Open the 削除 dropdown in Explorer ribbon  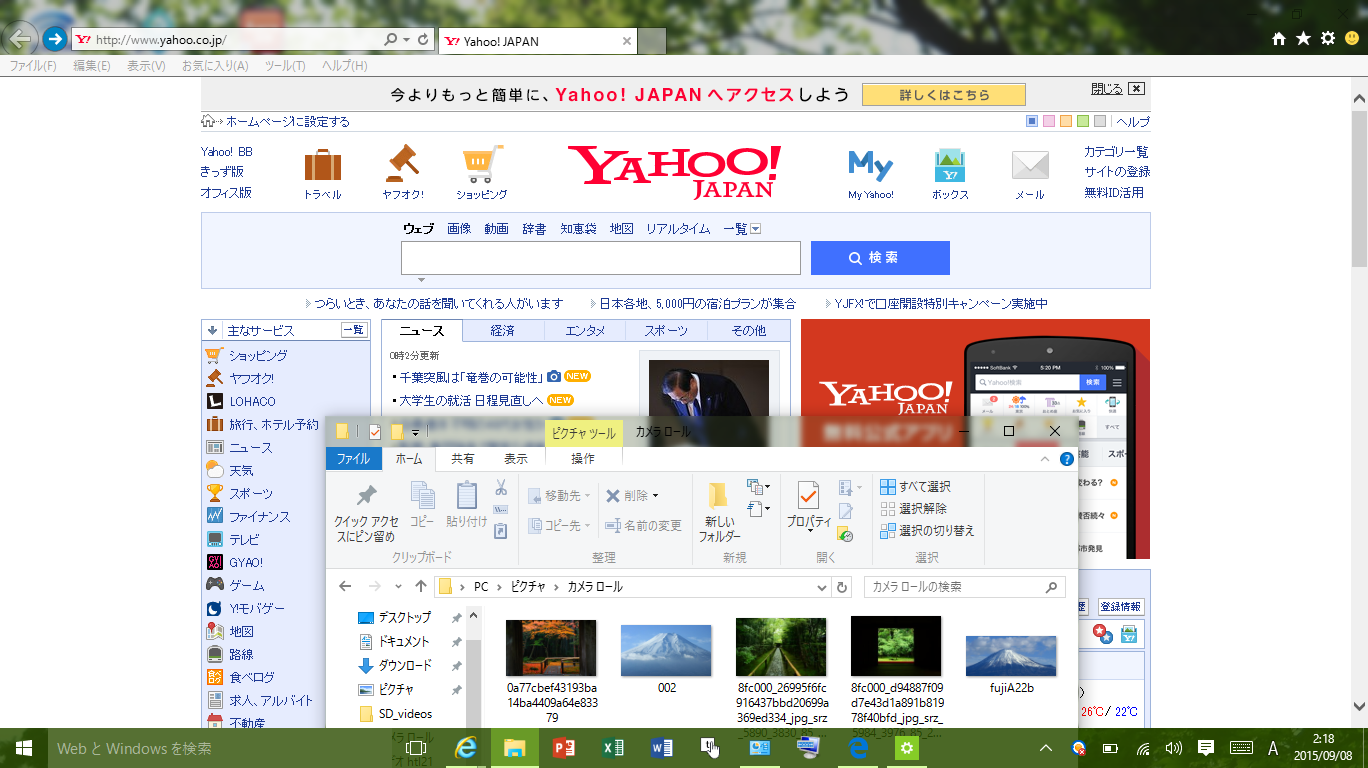(655, 496)
